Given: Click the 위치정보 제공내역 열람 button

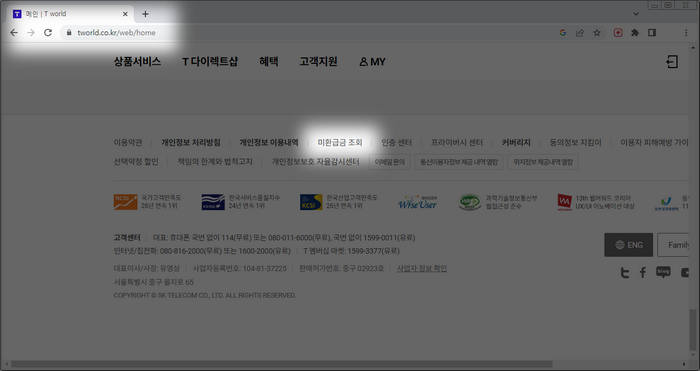Looking at the screenshot, I should click(543, 162).
